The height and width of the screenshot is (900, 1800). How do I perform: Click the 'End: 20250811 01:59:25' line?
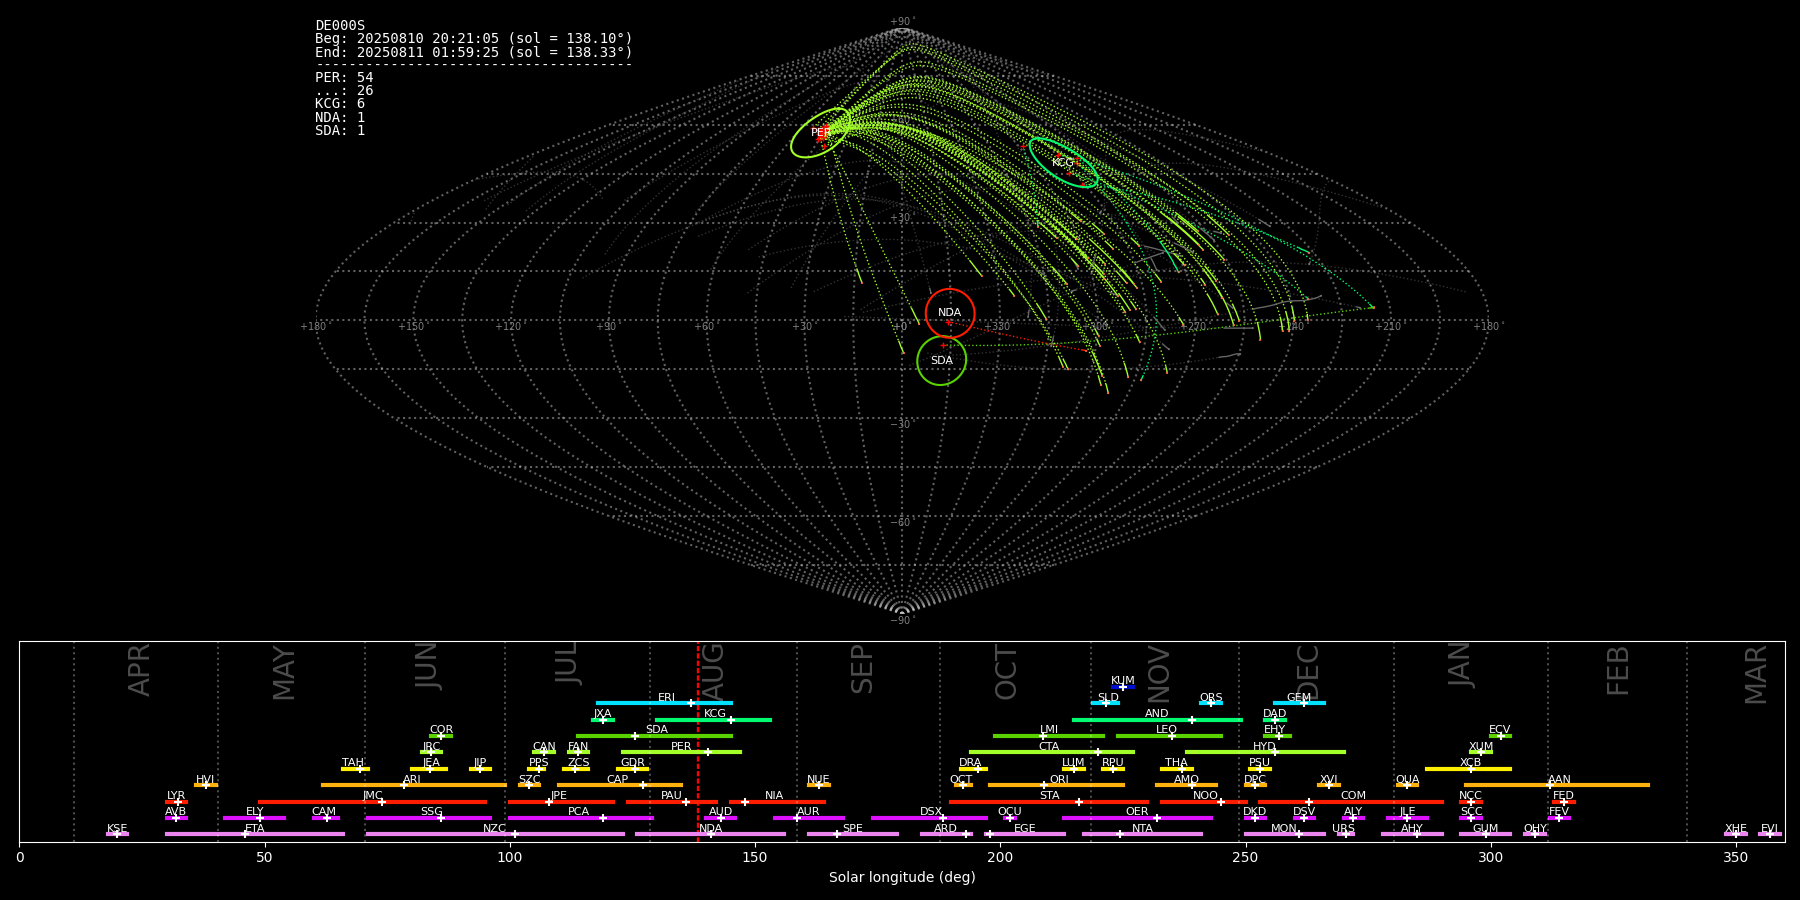click(474, 52)
